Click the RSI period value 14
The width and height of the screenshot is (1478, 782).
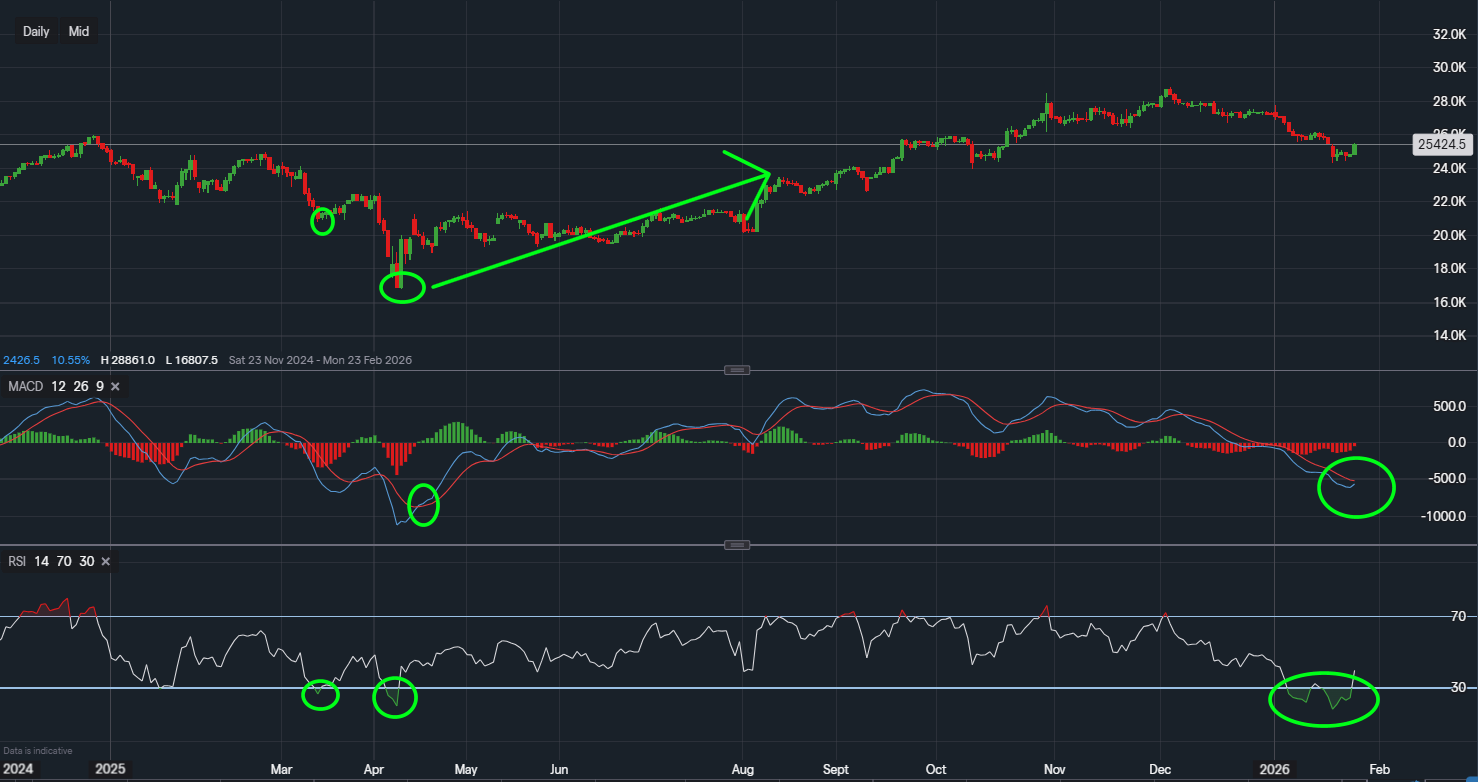(40, 561)
